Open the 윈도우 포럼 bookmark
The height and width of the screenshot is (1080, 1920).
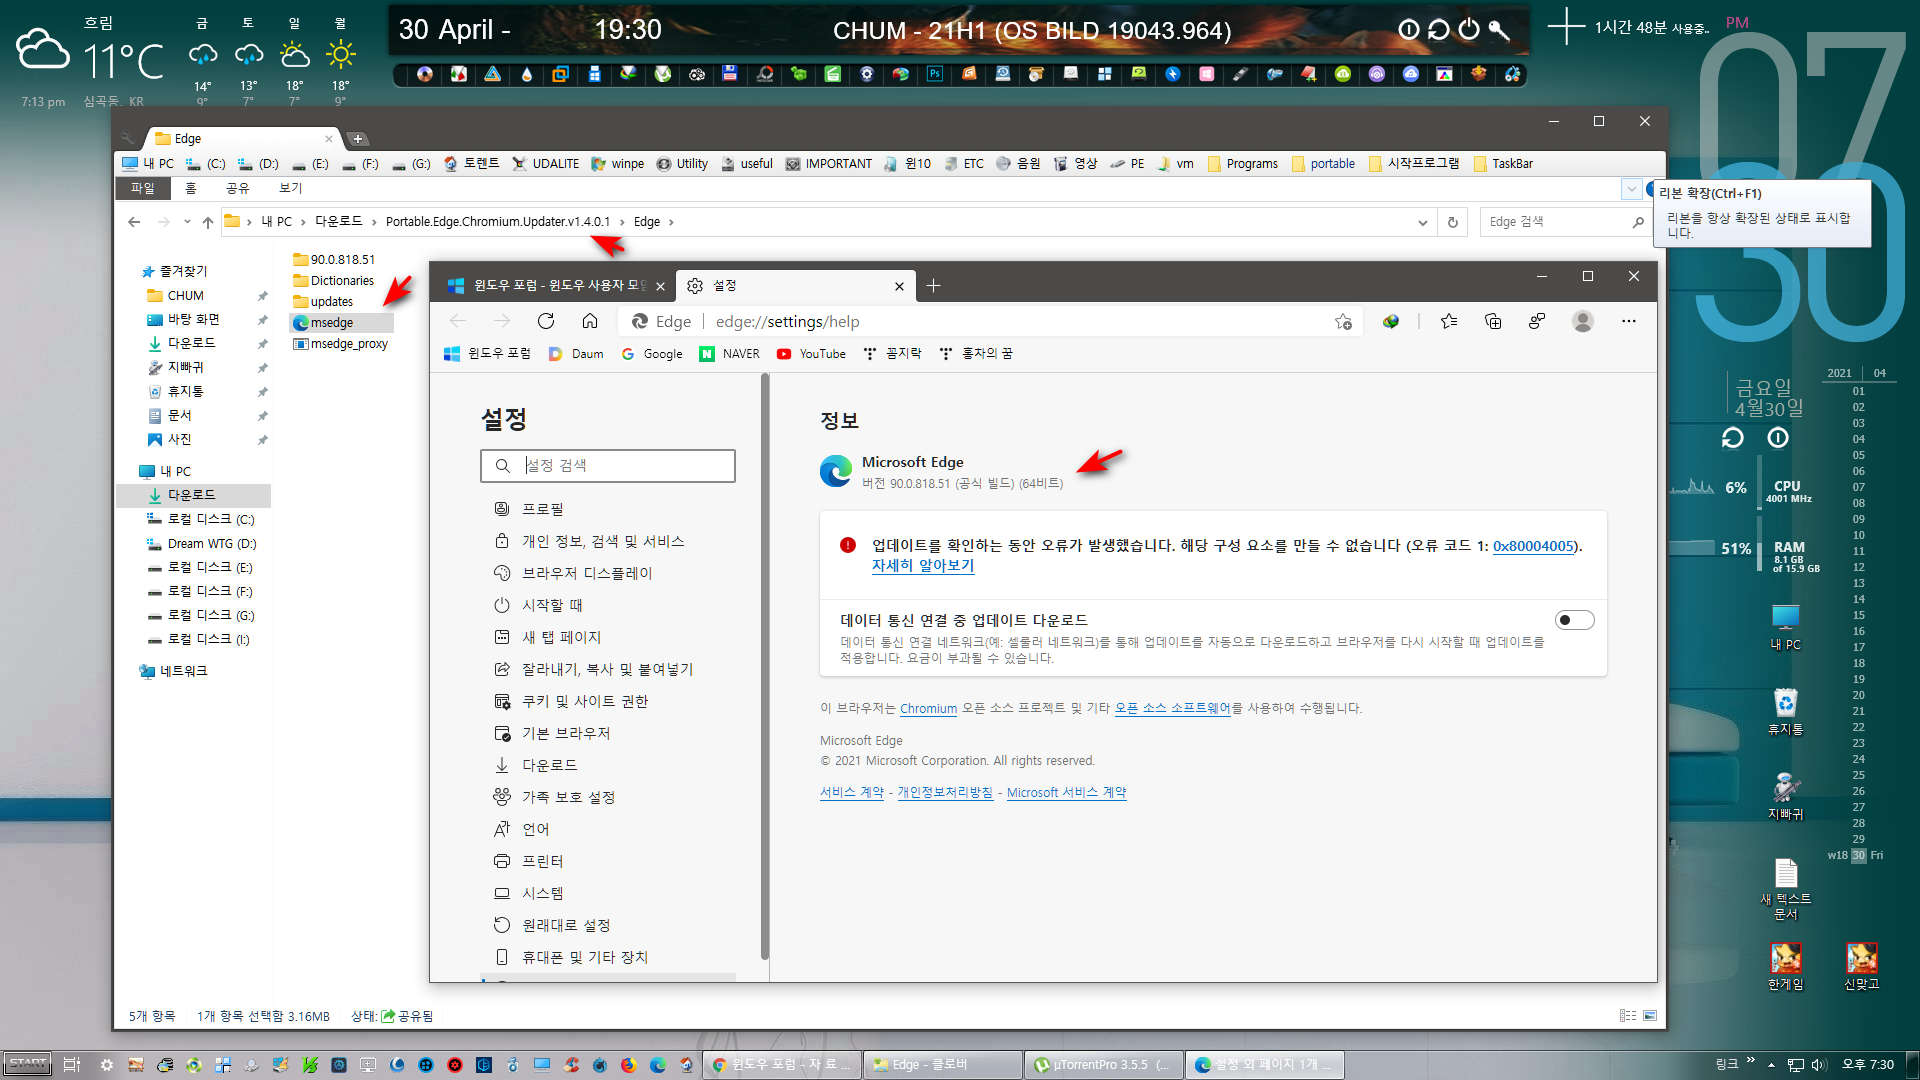(x=487, y=354)
